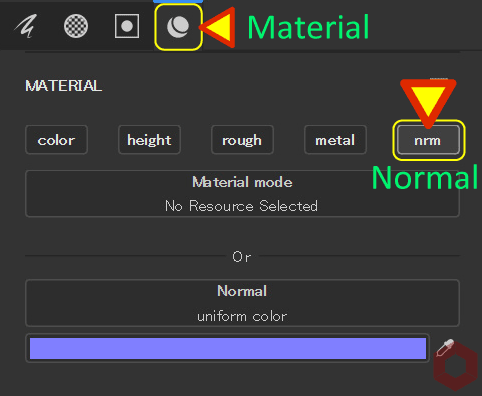Click the MATERIAL section heading
The height and width of the screenshot is (396, 482).
click(x=63, y=86)
